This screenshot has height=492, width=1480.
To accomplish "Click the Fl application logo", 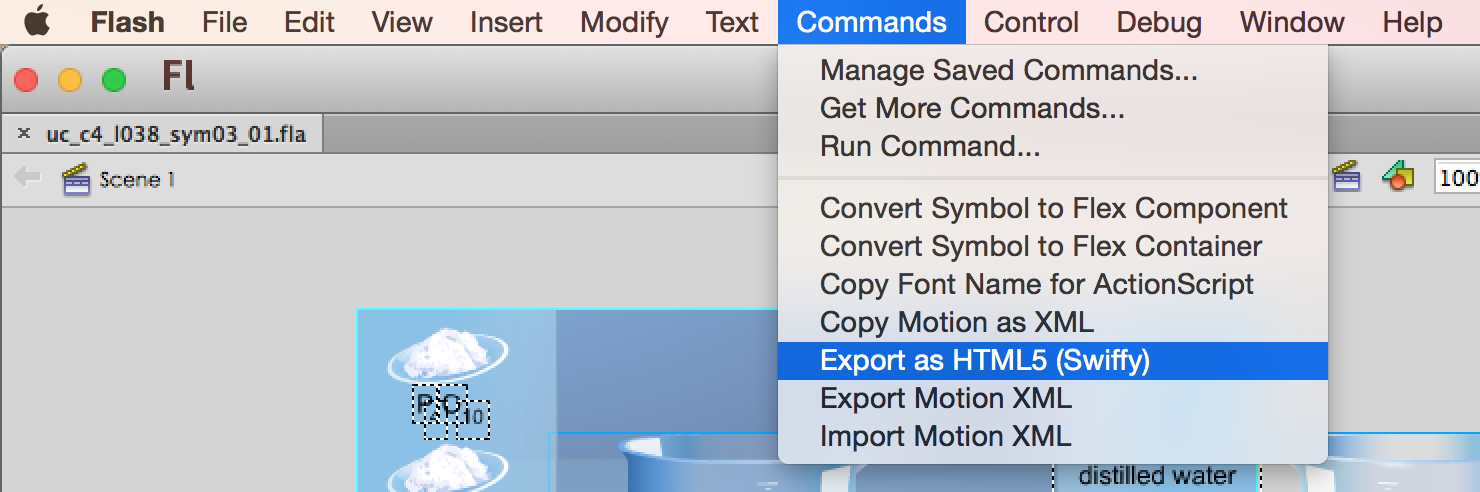I will [x=178, y=77].
